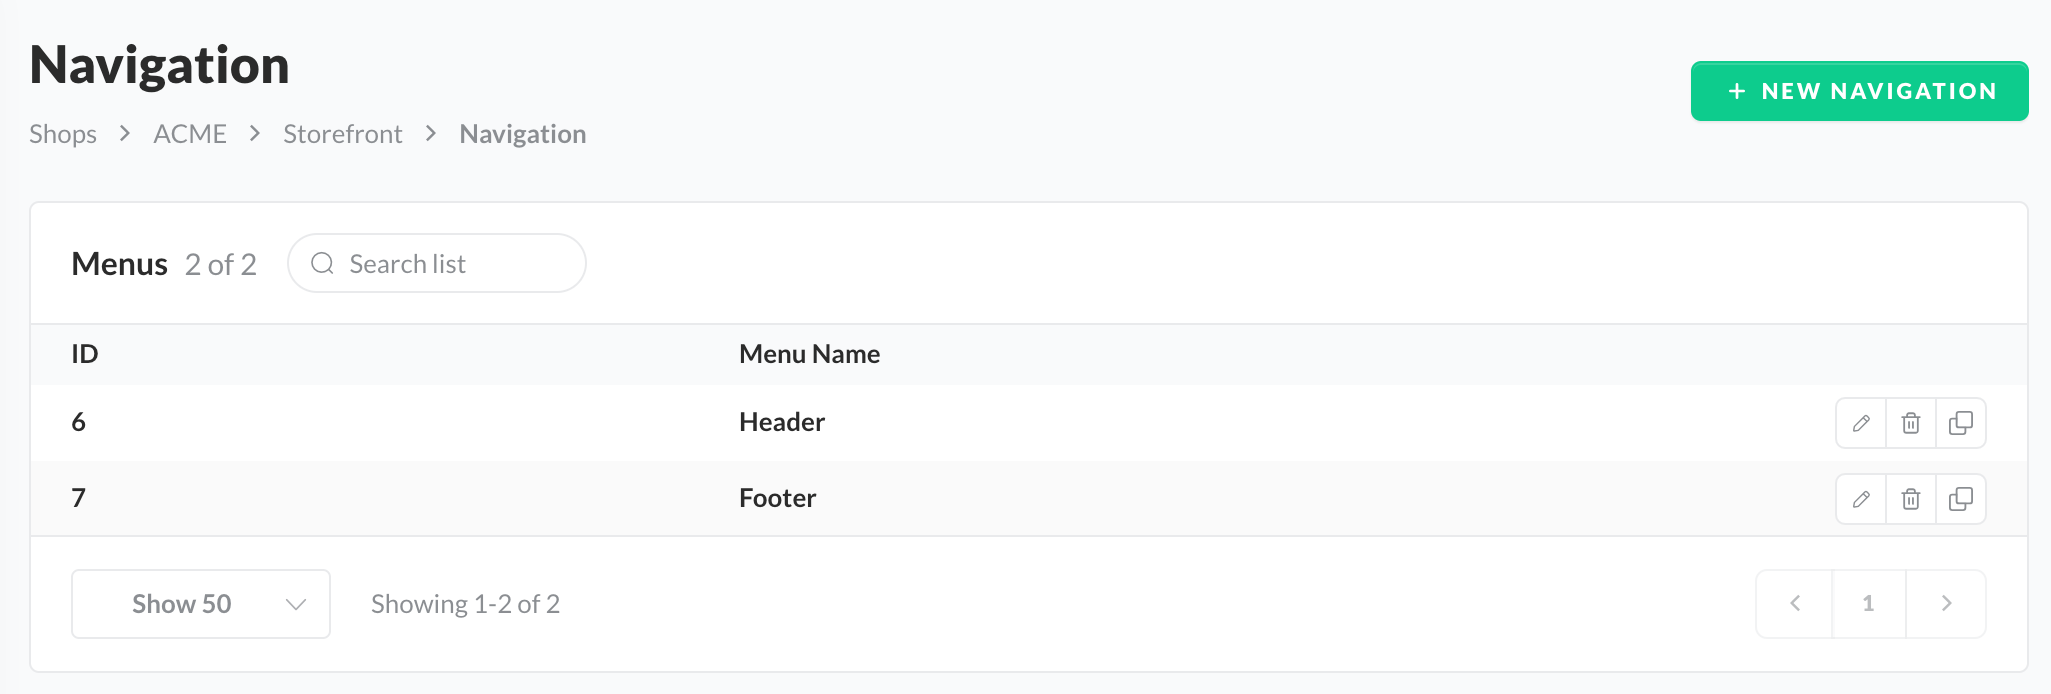Open the Show 50 page size dropdown
The image size is (2051, 694).
pos(201,604)
